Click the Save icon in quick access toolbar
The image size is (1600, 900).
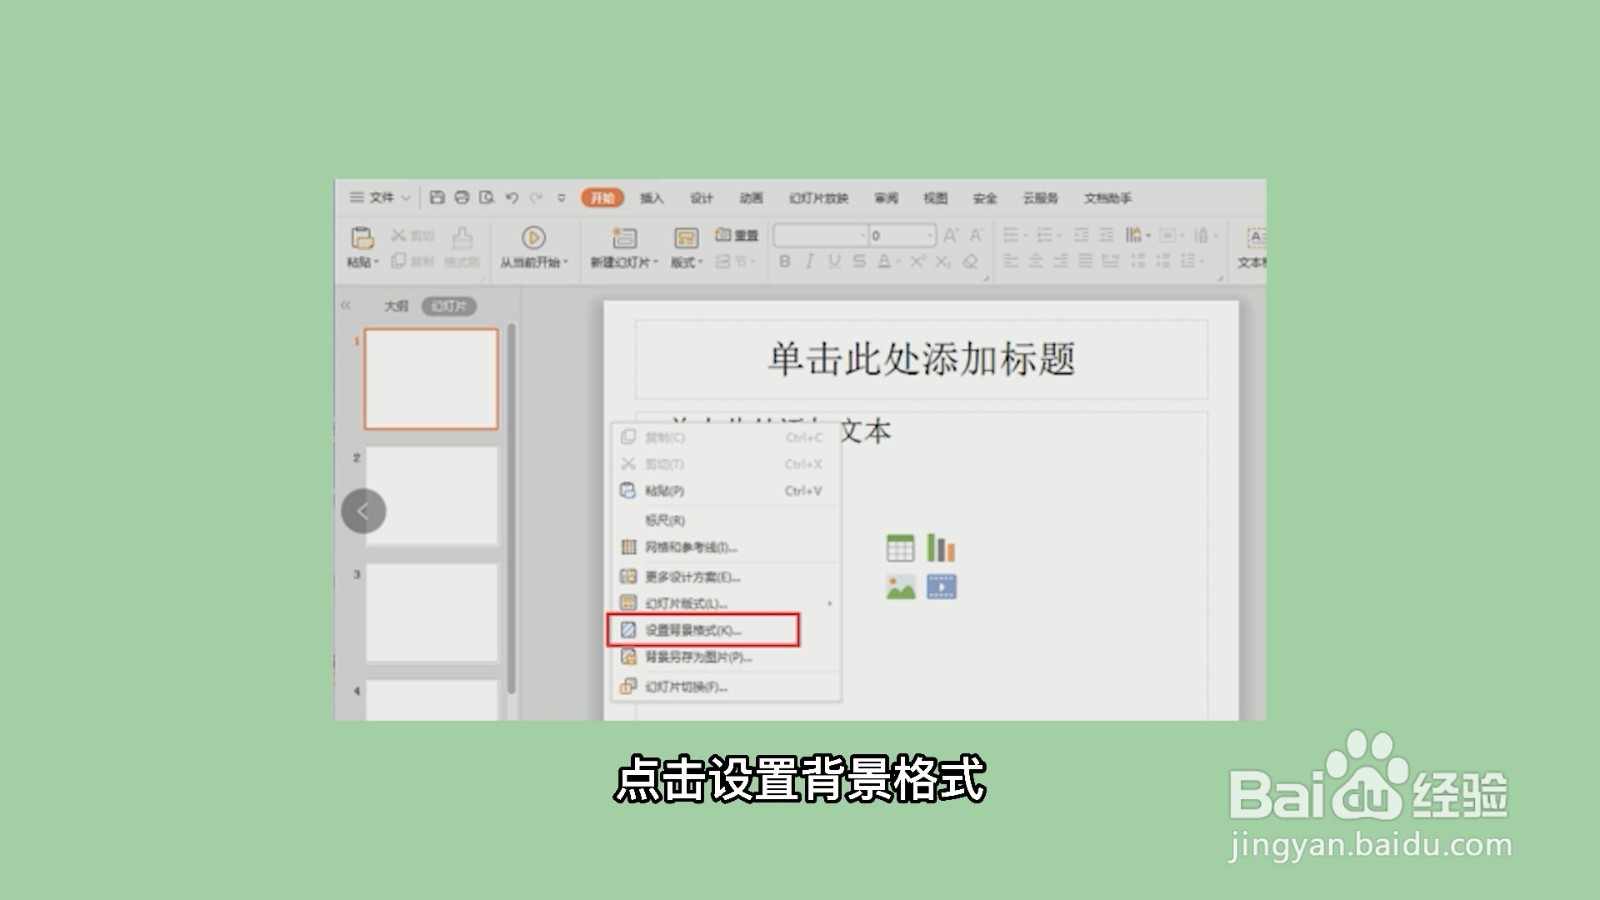pyautogui.click(x=435, y=198)
